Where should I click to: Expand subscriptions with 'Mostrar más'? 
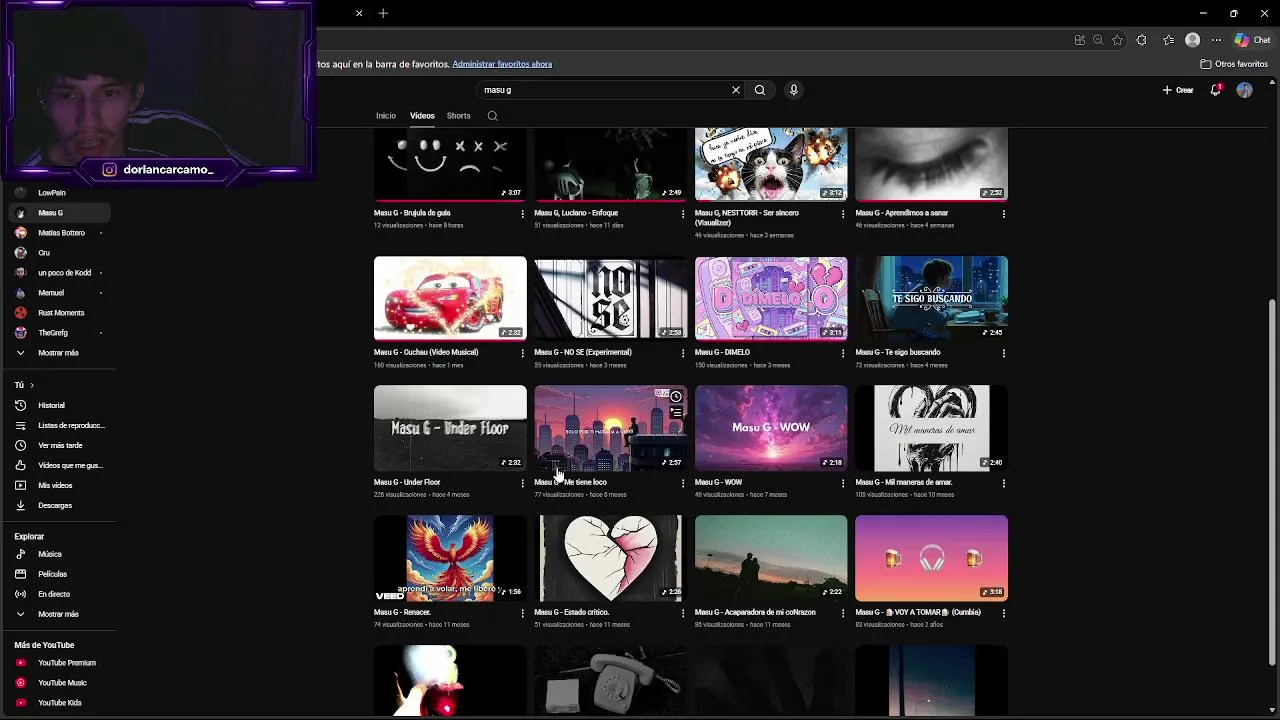[x=60, y=353]
